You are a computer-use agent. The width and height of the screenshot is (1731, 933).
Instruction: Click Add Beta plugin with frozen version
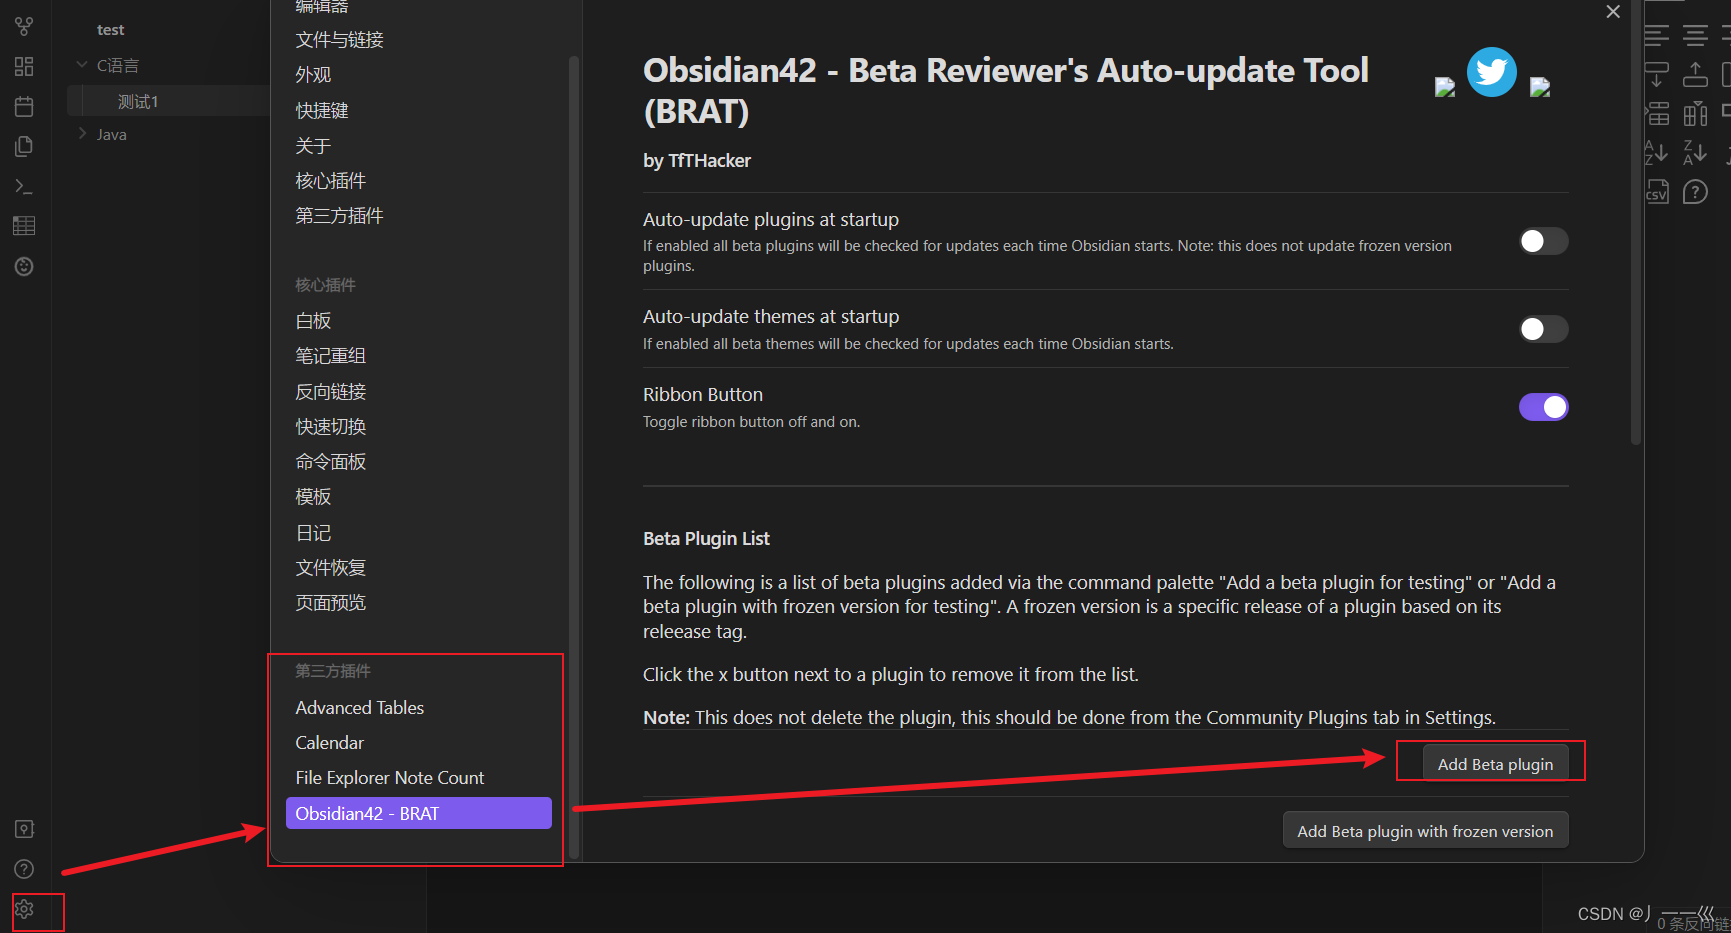pos(1425,831)
